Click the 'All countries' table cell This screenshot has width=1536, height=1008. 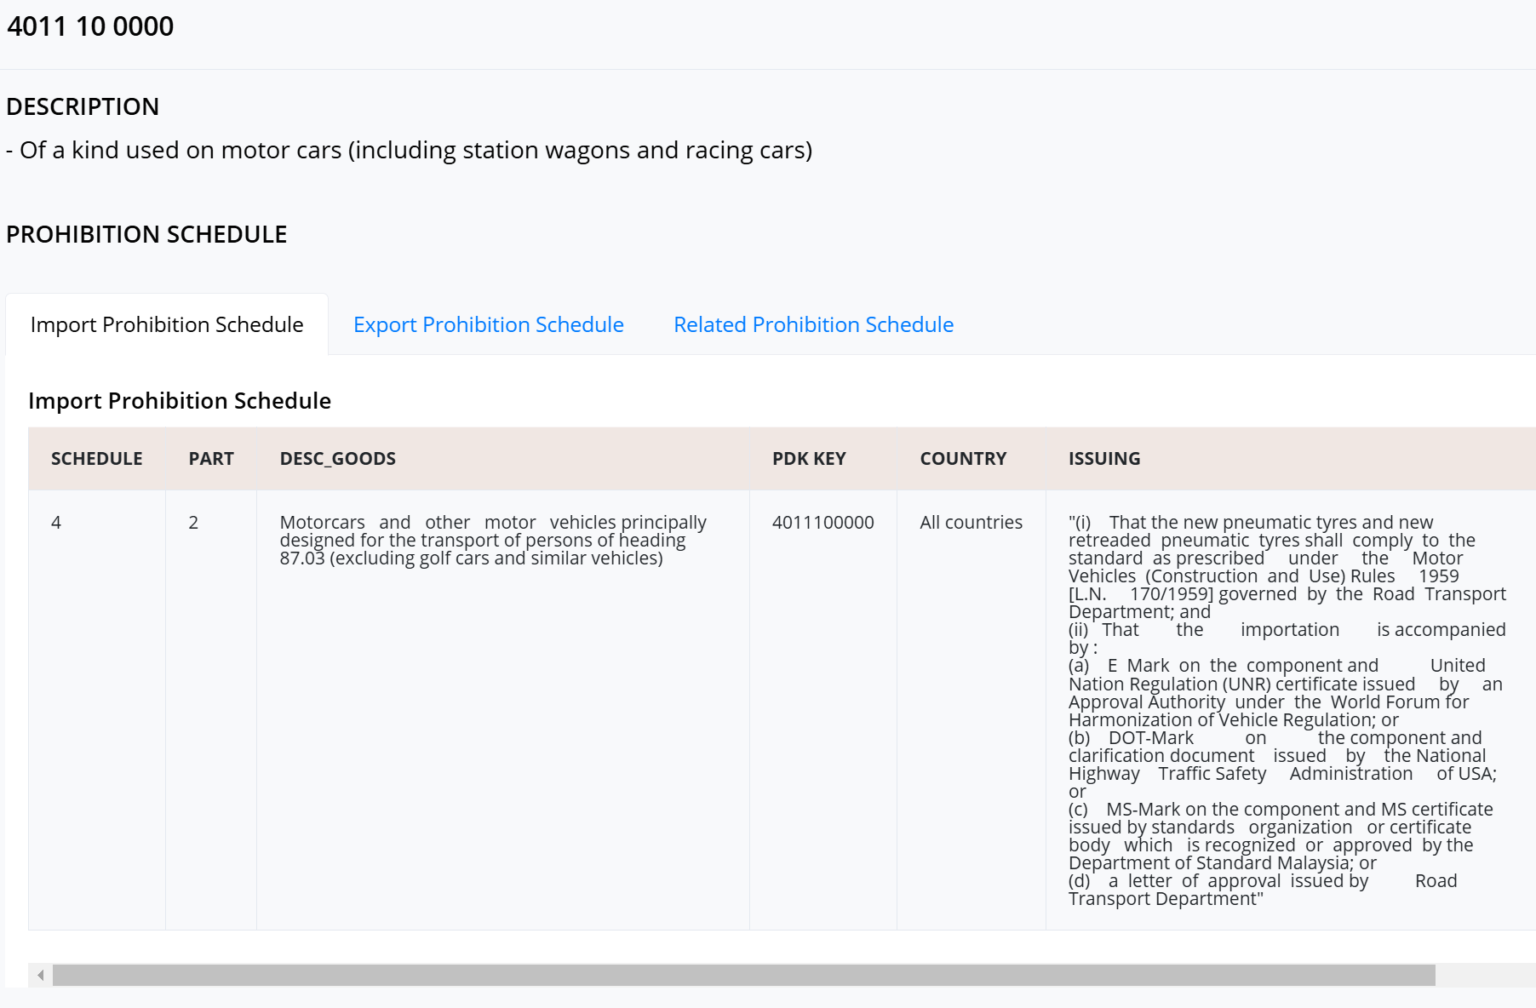click(x=971, y=523)
